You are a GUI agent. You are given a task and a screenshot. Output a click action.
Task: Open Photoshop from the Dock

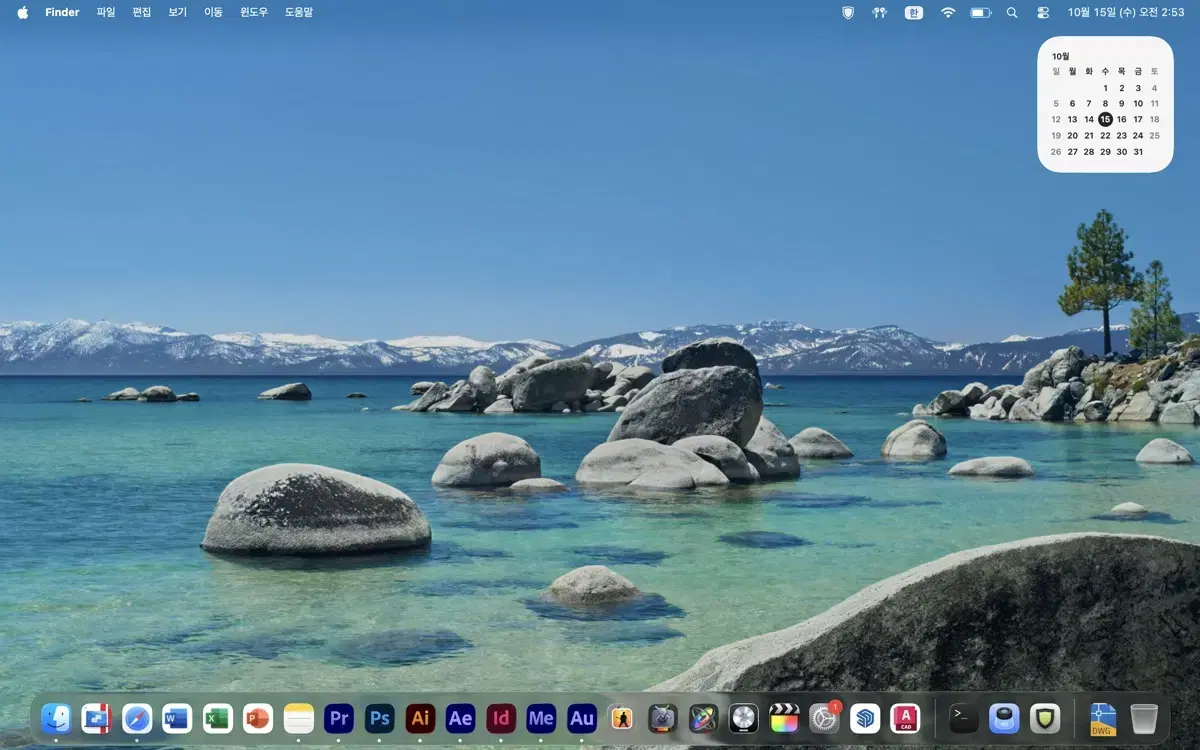click(379, 718)
